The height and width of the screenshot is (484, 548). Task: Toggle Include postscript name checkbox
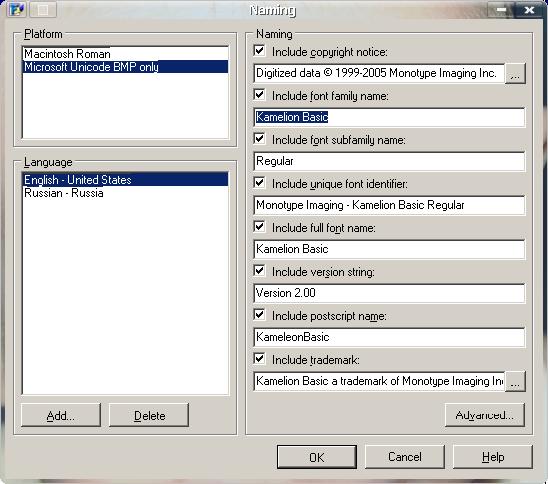point(260,315)
